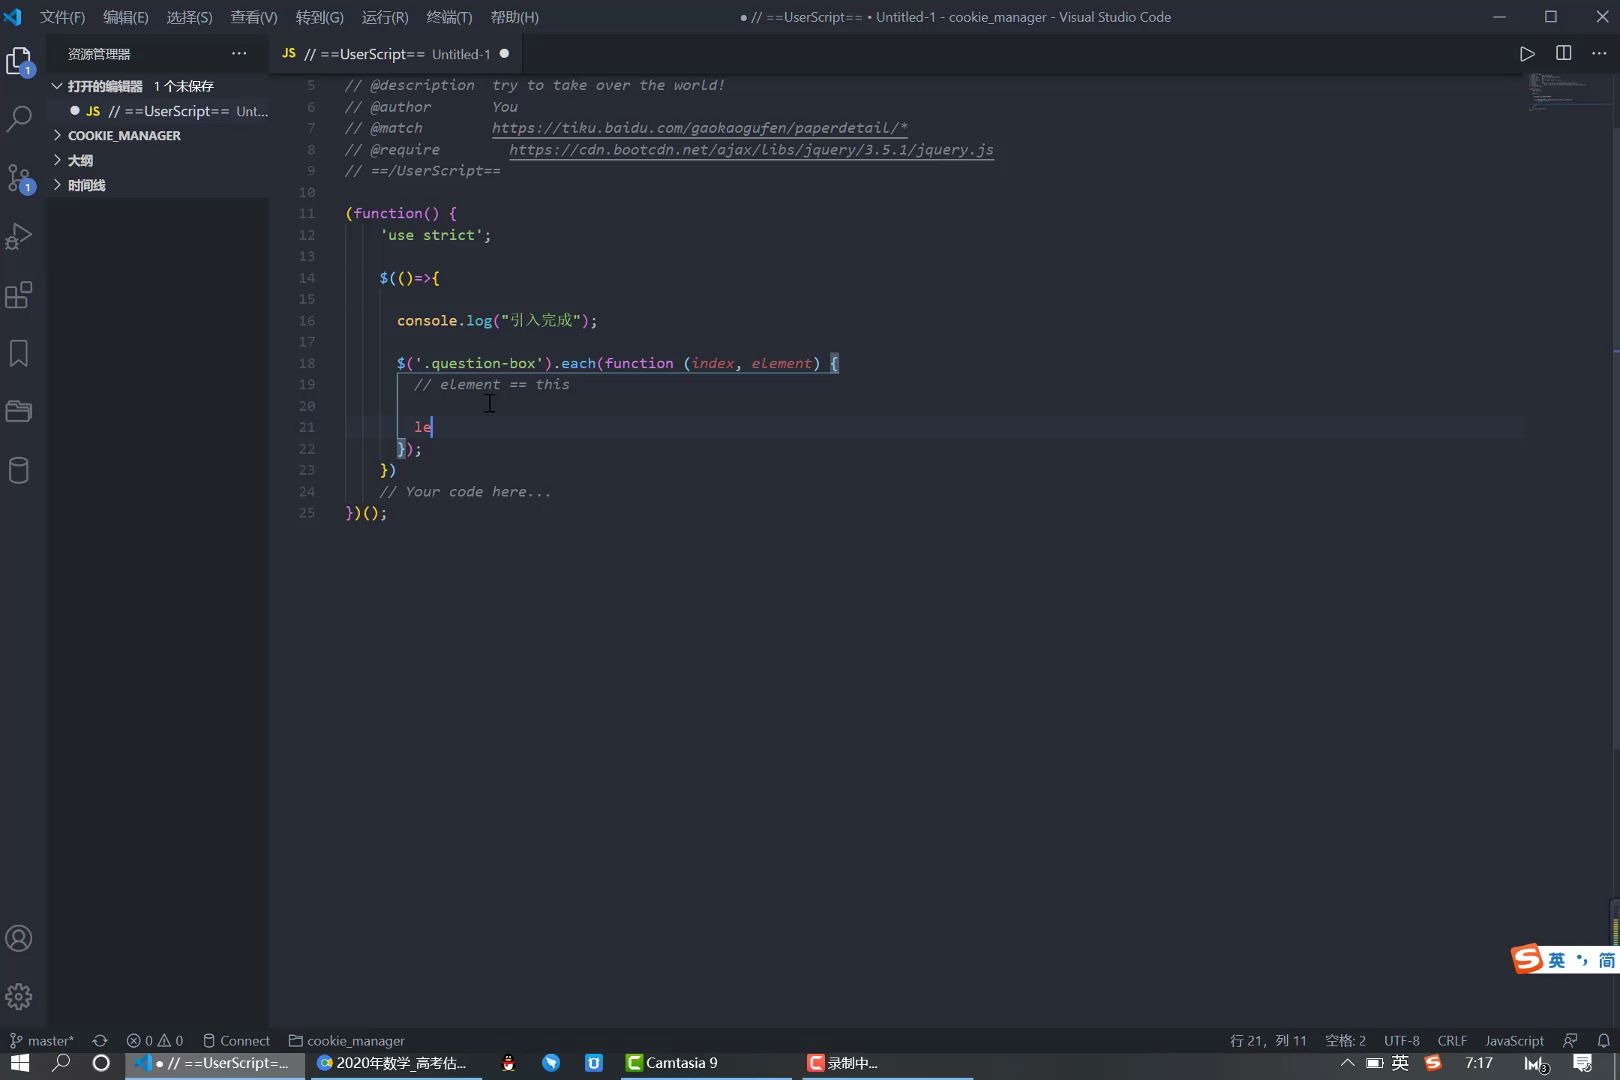Click the Sogou input method tray icon
Screen dimensions: 1620x1080
pos(1433,1063)
